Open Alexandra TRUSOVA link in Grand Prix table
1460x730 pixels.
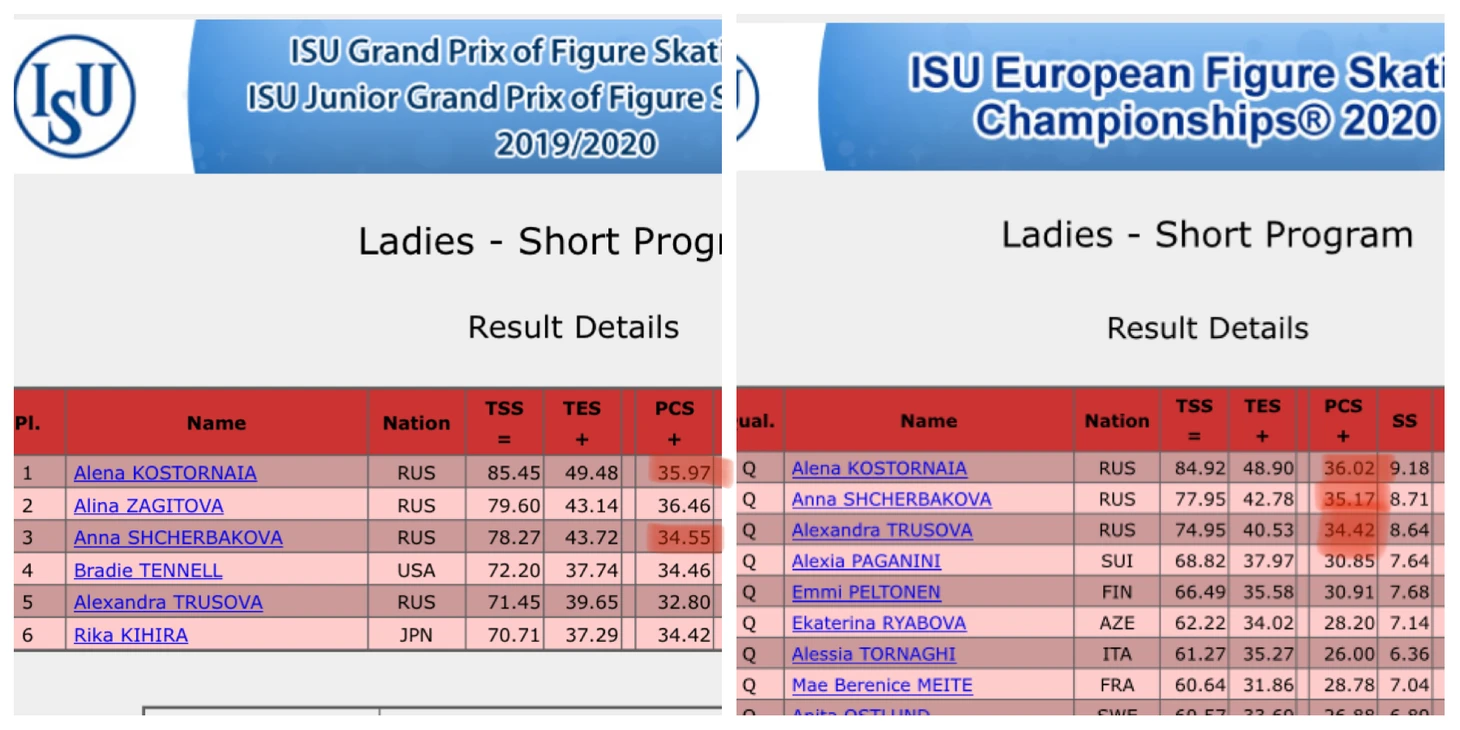click(168, 603)
